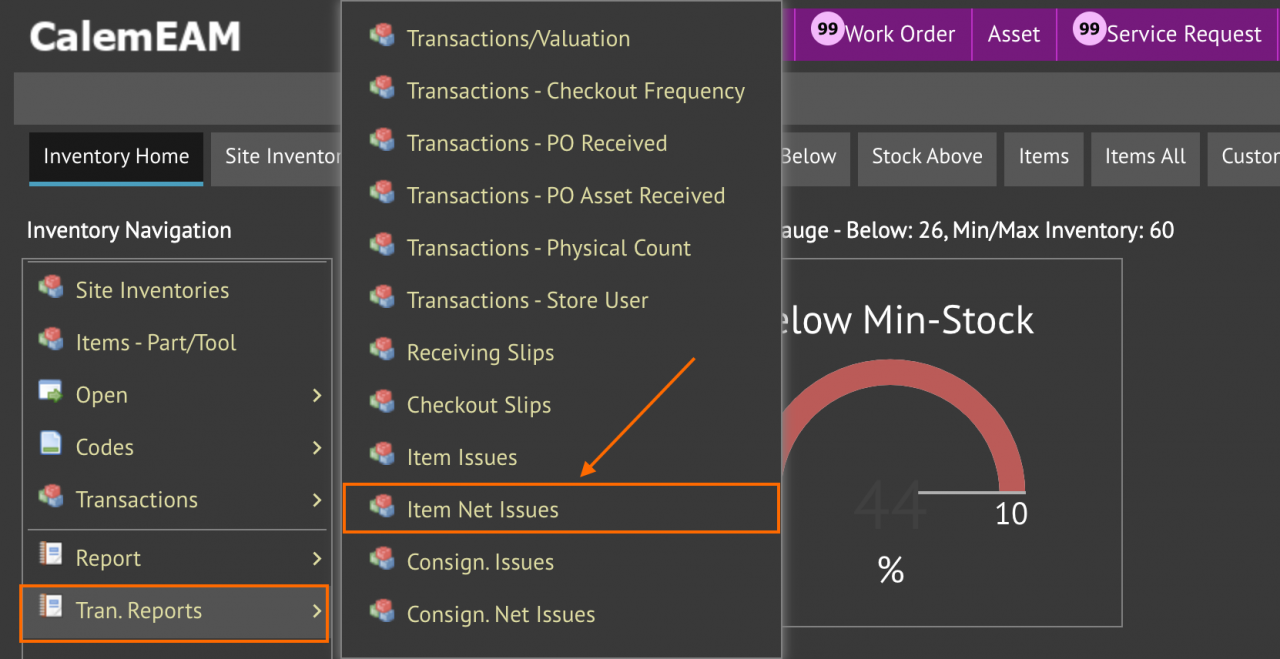Click the Below Min-Stock gauge label
The height and width of the screenshot is (659, 1280).
tap(907, 320)
